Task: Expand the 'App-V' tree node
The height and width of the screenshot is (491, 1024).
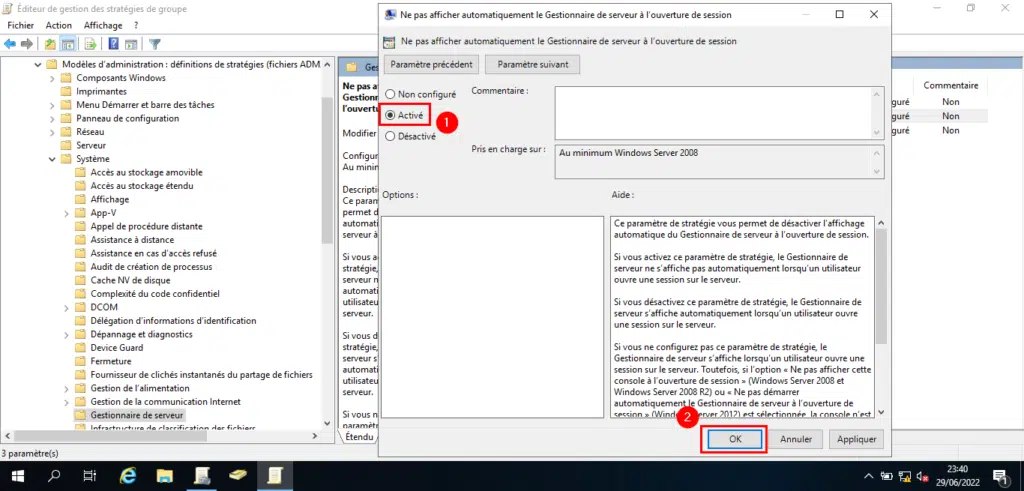Action: 67,213
